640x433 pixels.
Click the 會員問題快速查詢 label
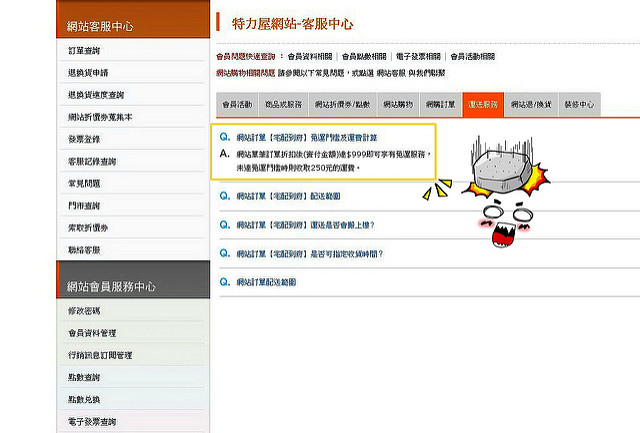pyautogui.click(x=246, y=56)
